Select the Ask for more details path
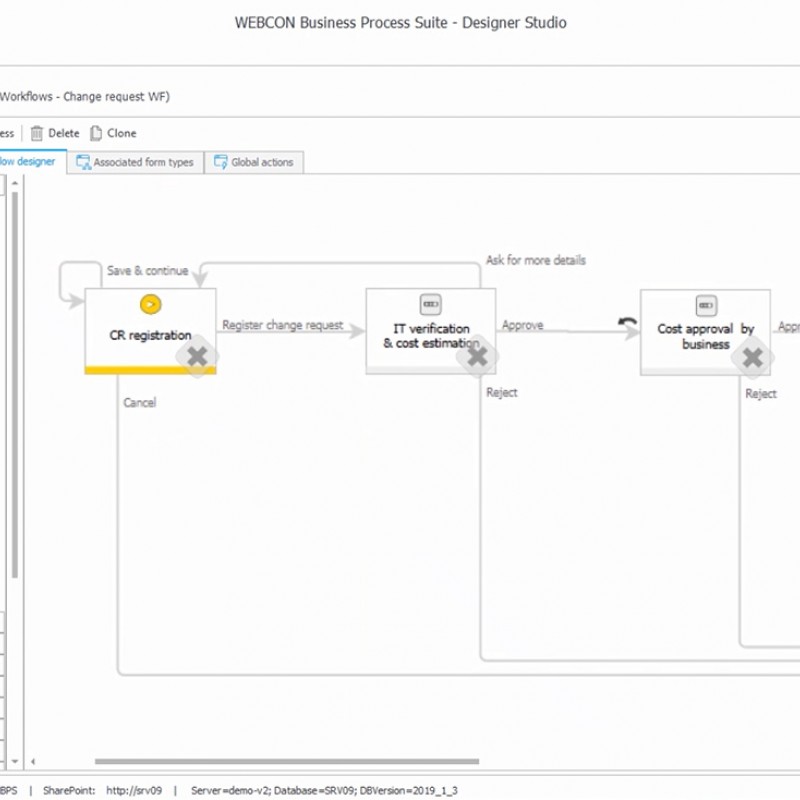800x800 pixels. [536, 260]
